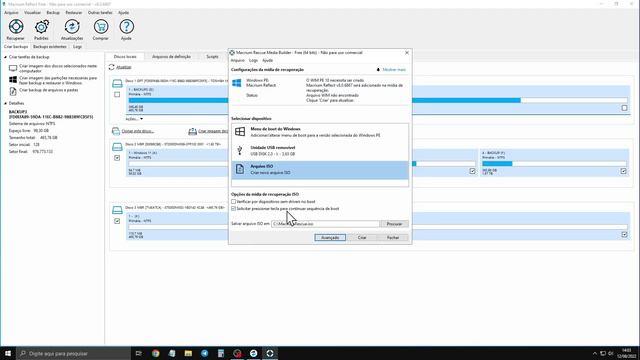Open the 'Outras tarefas' menu
This screenshot has height=360, width=640.
coord(100,13)
